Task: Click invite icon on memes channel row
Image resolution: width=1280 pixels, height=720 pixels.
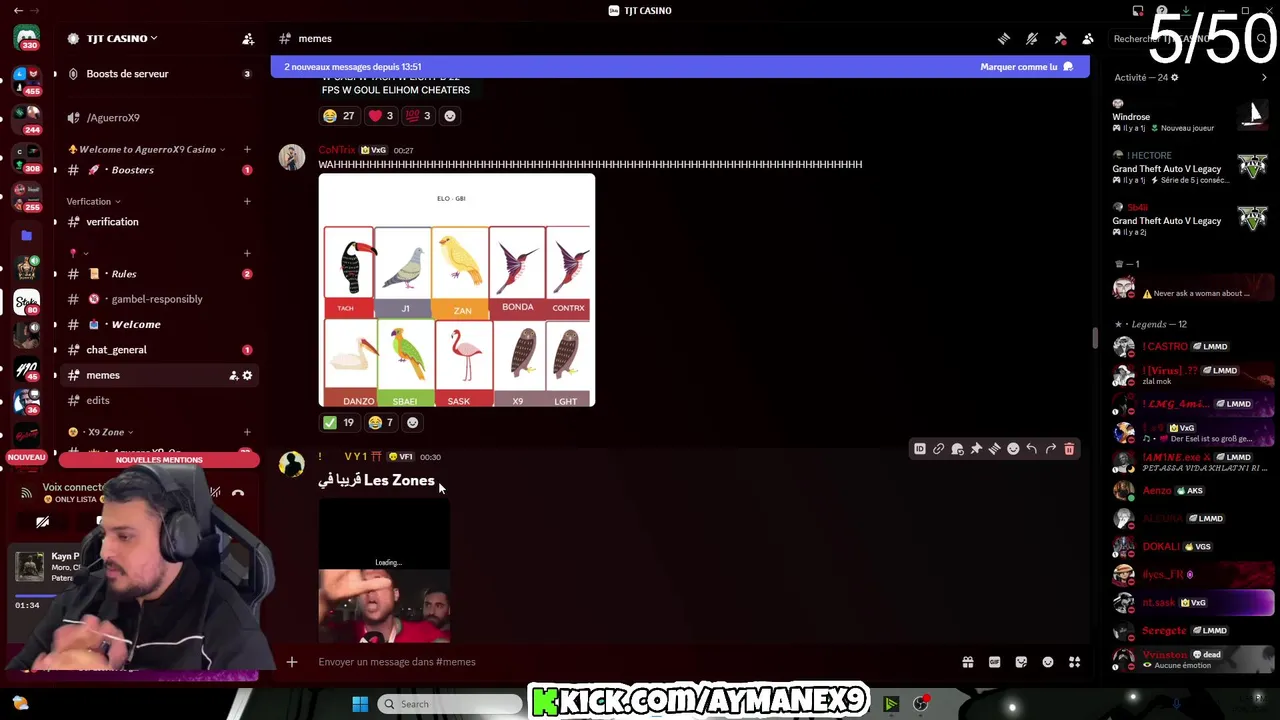Action: click(x=233, y=375)
